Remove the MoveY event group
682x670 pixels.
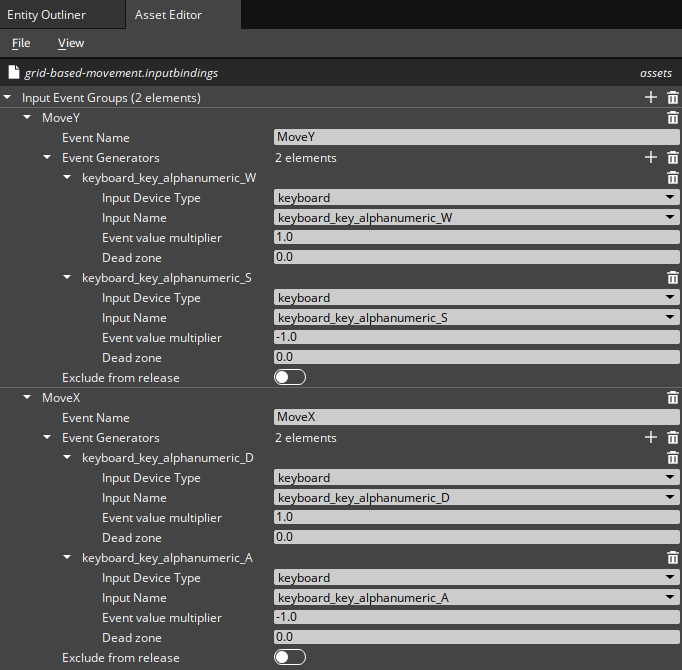pyautogui.click(x=673, y=118)
